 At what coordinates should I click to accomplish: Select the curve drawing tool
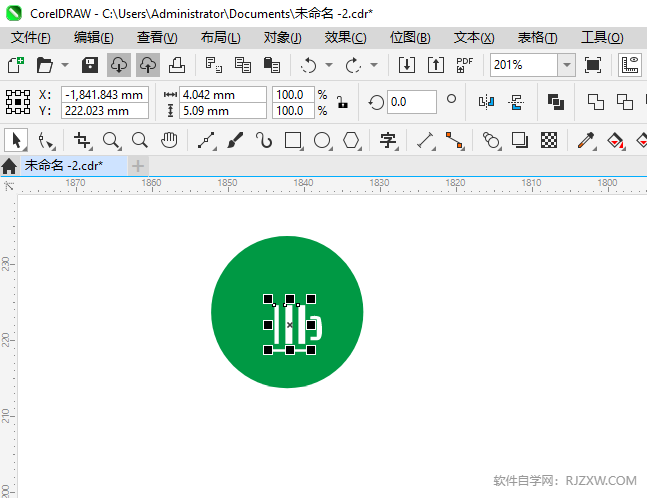coord(264,140)
